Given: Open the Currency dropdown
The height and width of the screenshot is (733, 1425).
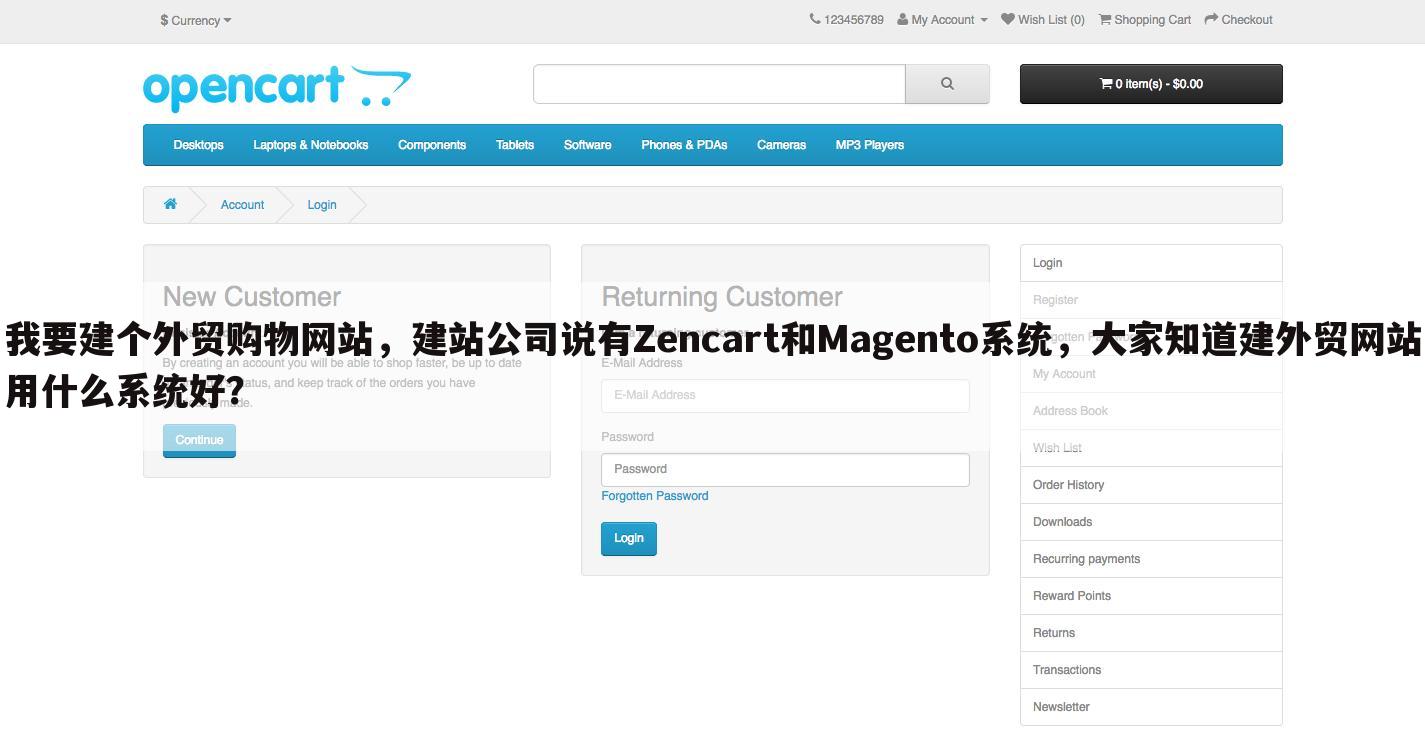Looking at the screenshot, I should [x=195, y=20].
